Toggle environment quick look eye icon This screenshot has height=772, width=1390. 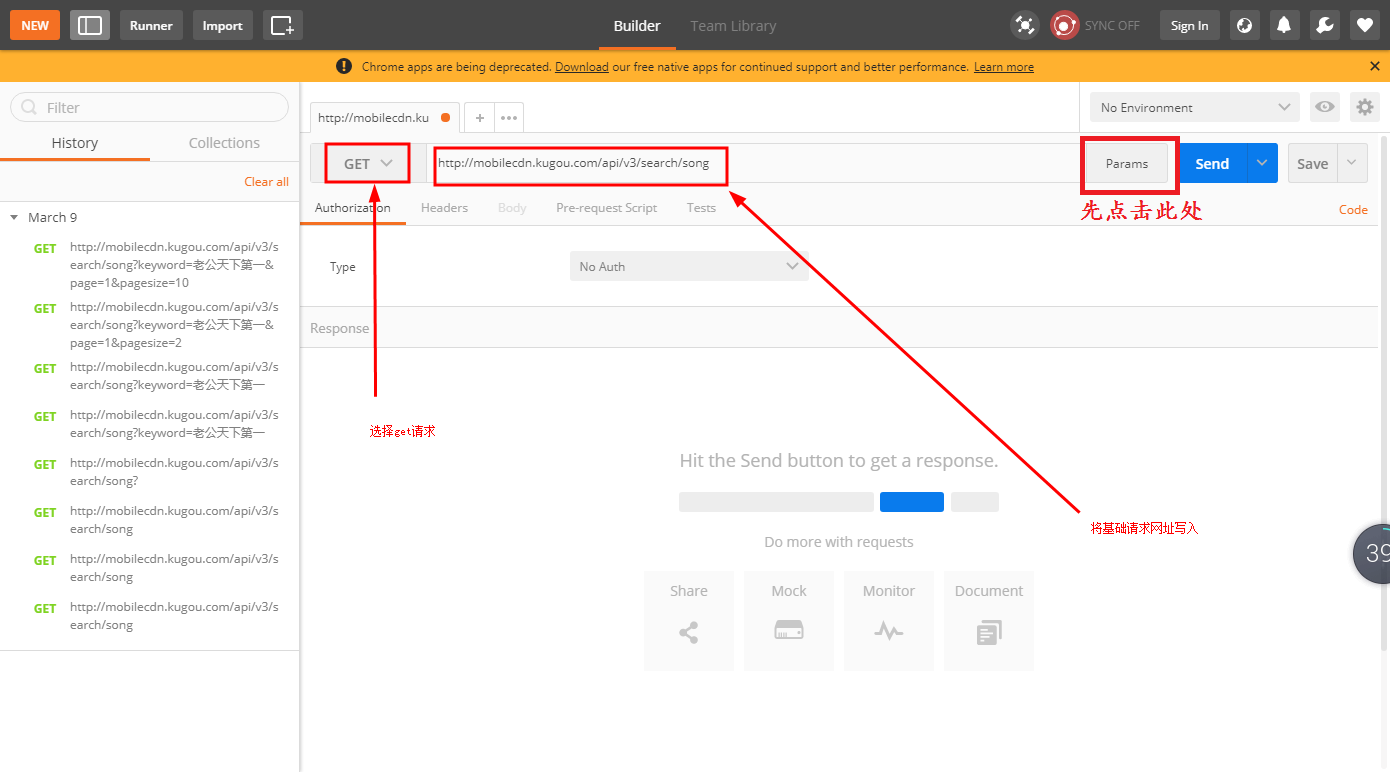pos(1325,107)
